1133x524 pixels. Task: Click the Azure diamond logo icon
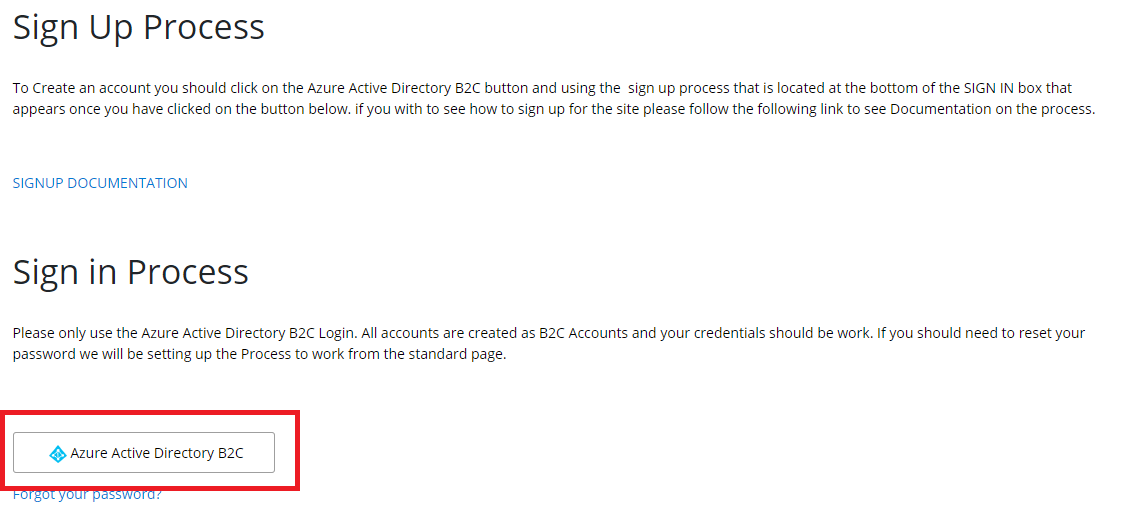58,454
